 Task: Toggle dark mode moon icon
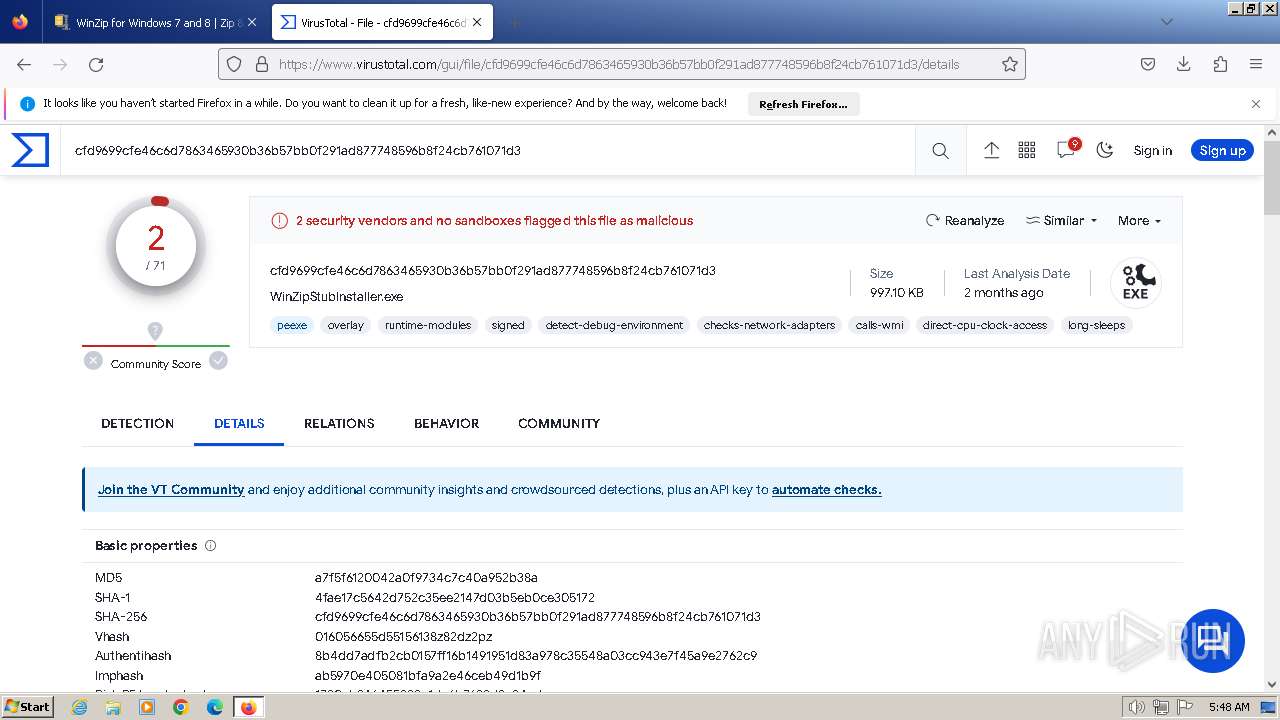[x=1105, y=150]
